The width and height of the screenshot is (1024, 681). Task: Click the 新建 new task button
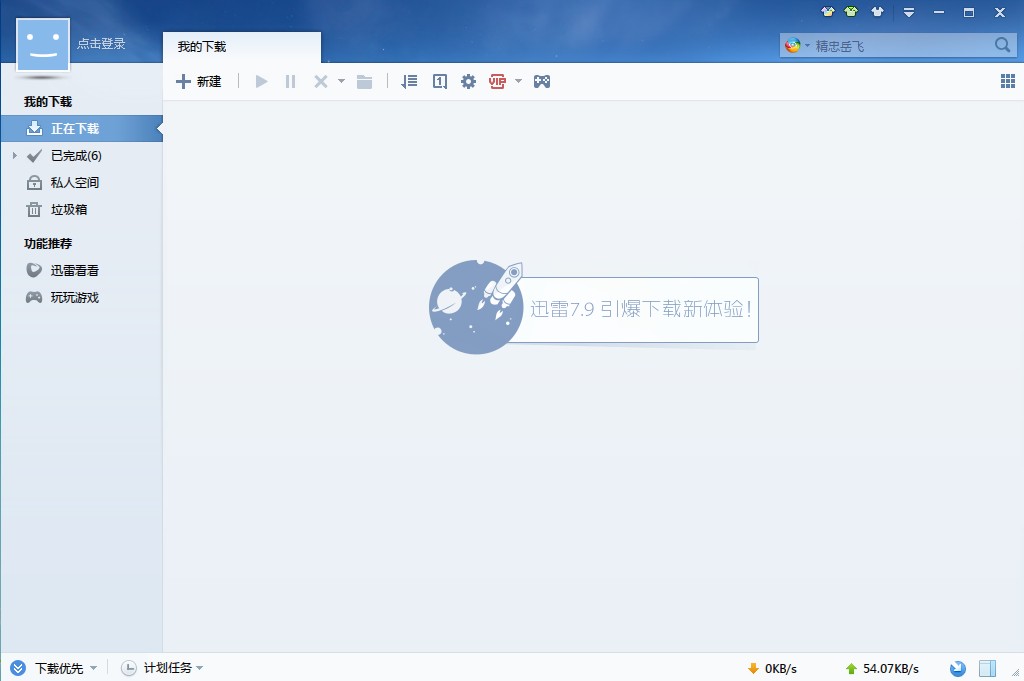coord(199,81)
